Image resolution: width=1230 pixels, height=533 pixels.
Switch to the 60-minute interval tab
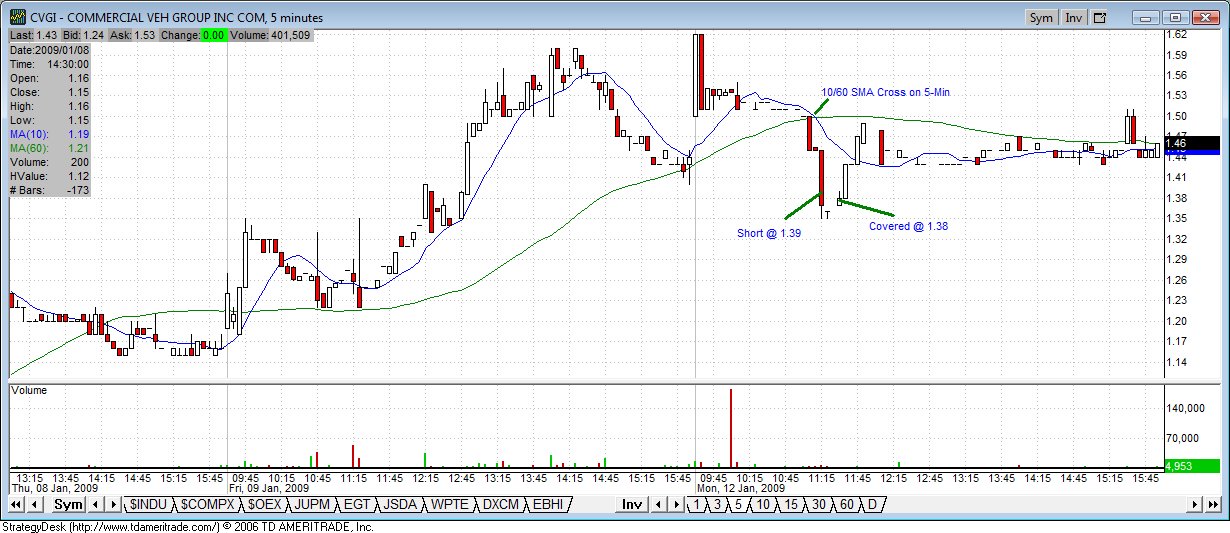click(846, 504)
